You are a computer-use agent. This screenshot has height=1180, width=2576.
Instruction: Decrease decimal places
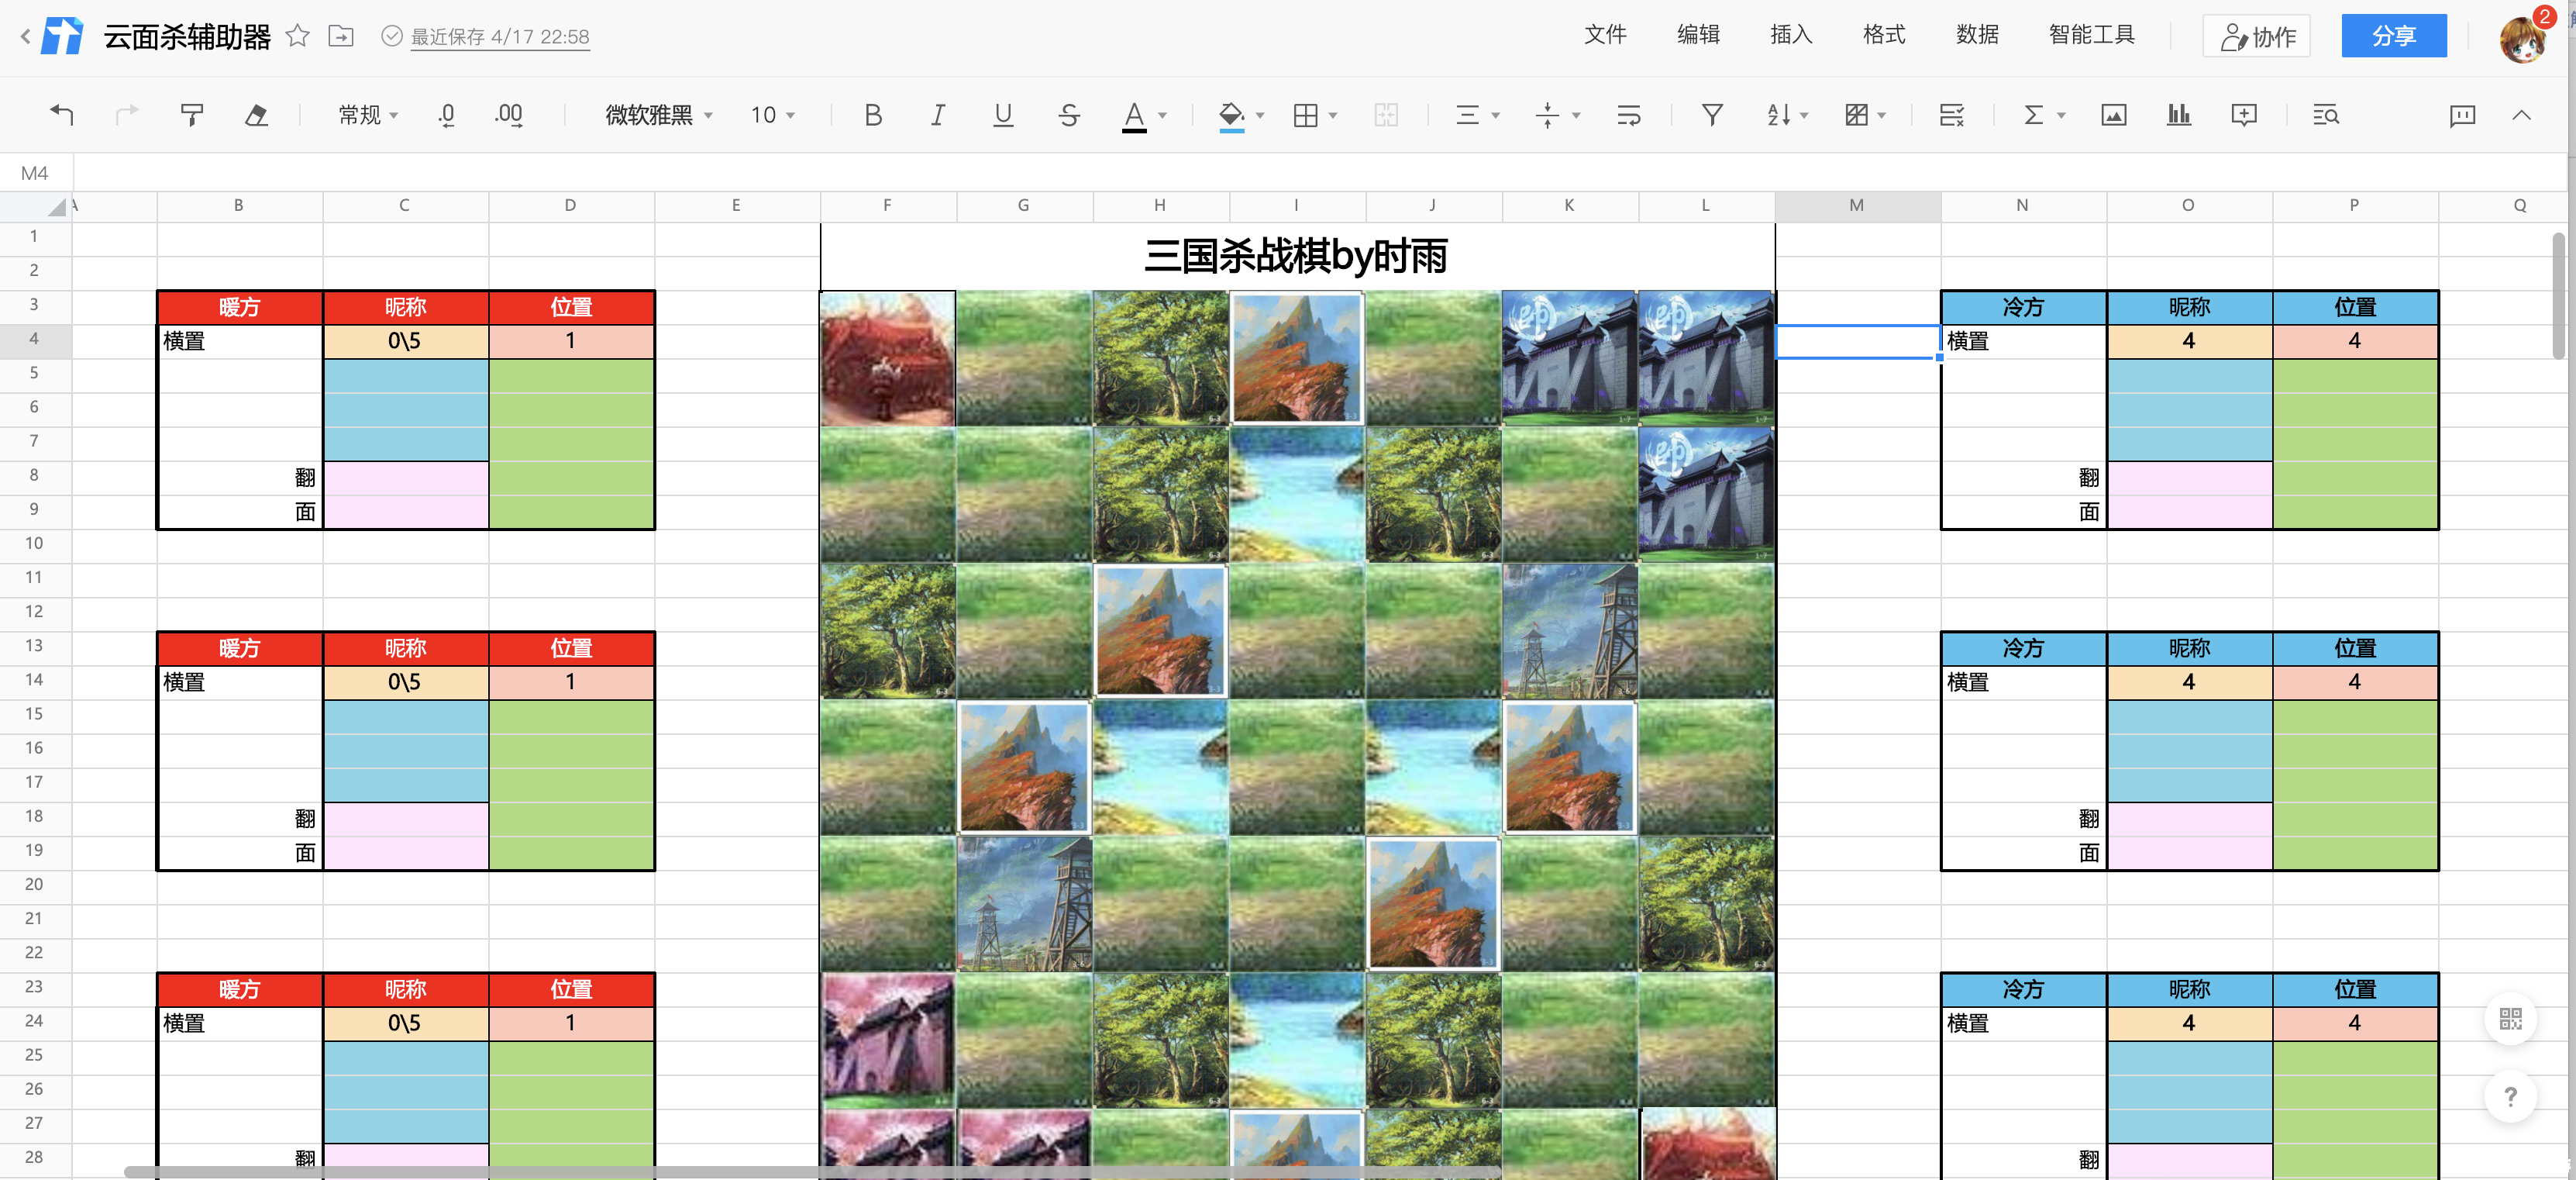pos(447,115)
